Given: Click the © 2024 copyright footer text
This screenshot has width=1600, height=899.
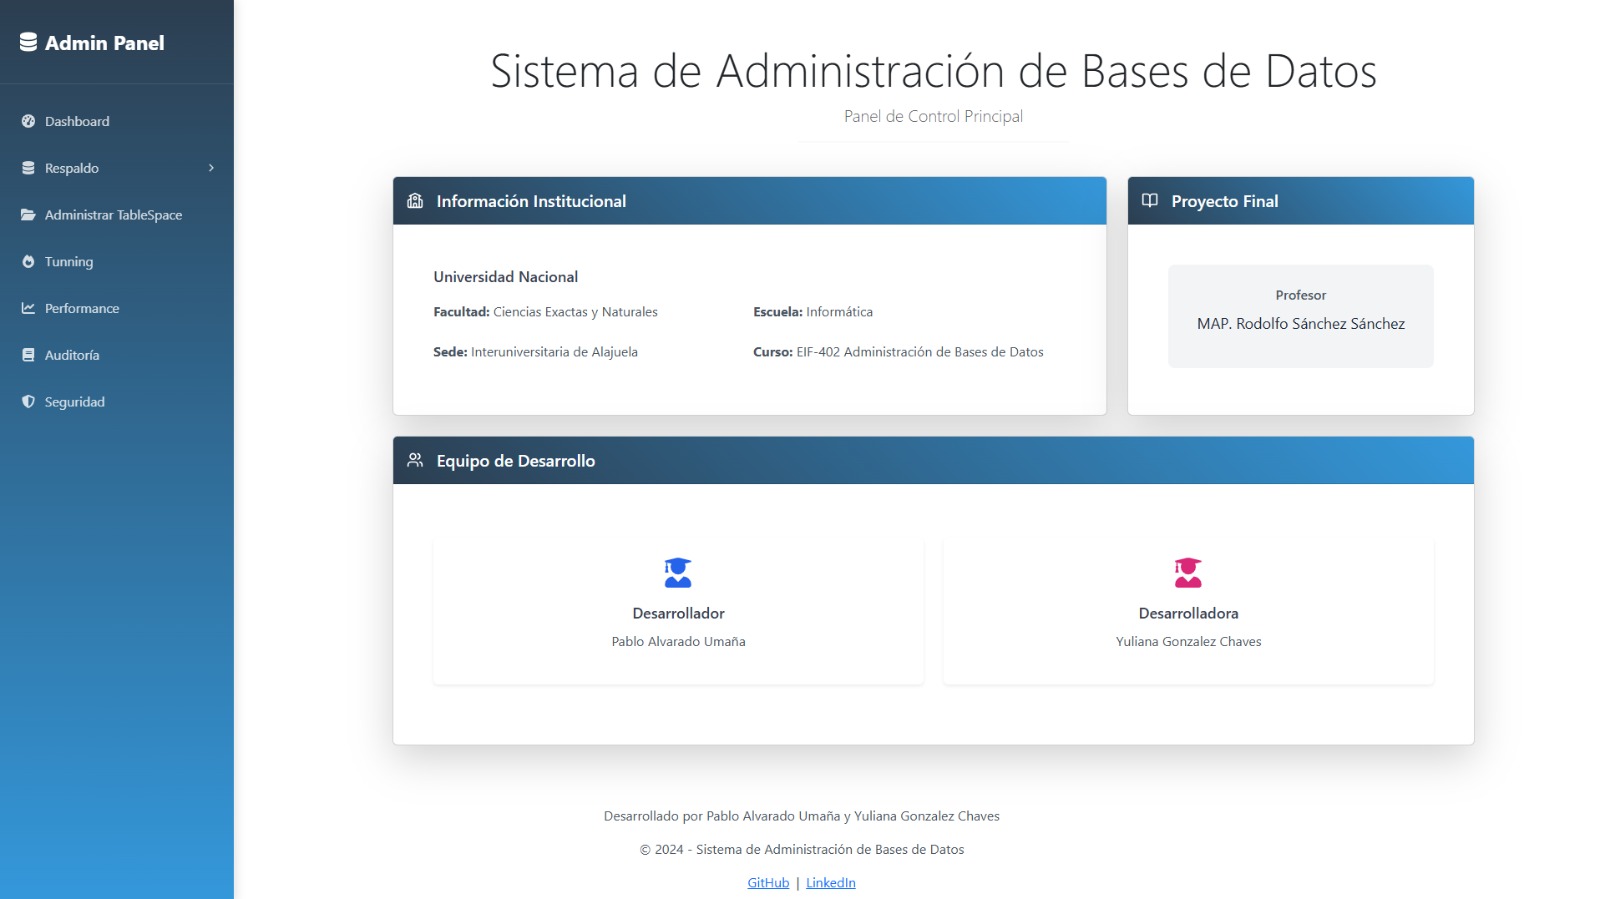Looking at the screenshot, I should (x=802, y=849).
